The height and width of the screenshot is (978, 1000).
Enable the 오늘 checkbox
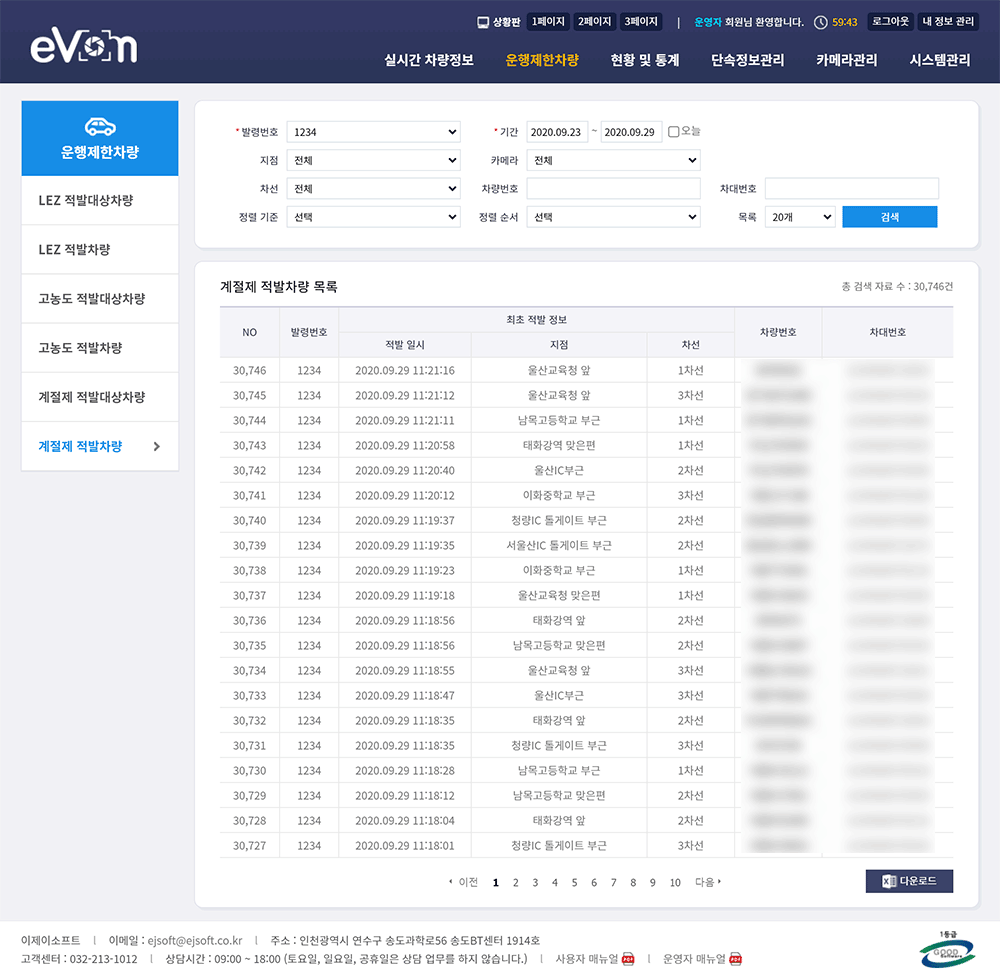(673, 132)
